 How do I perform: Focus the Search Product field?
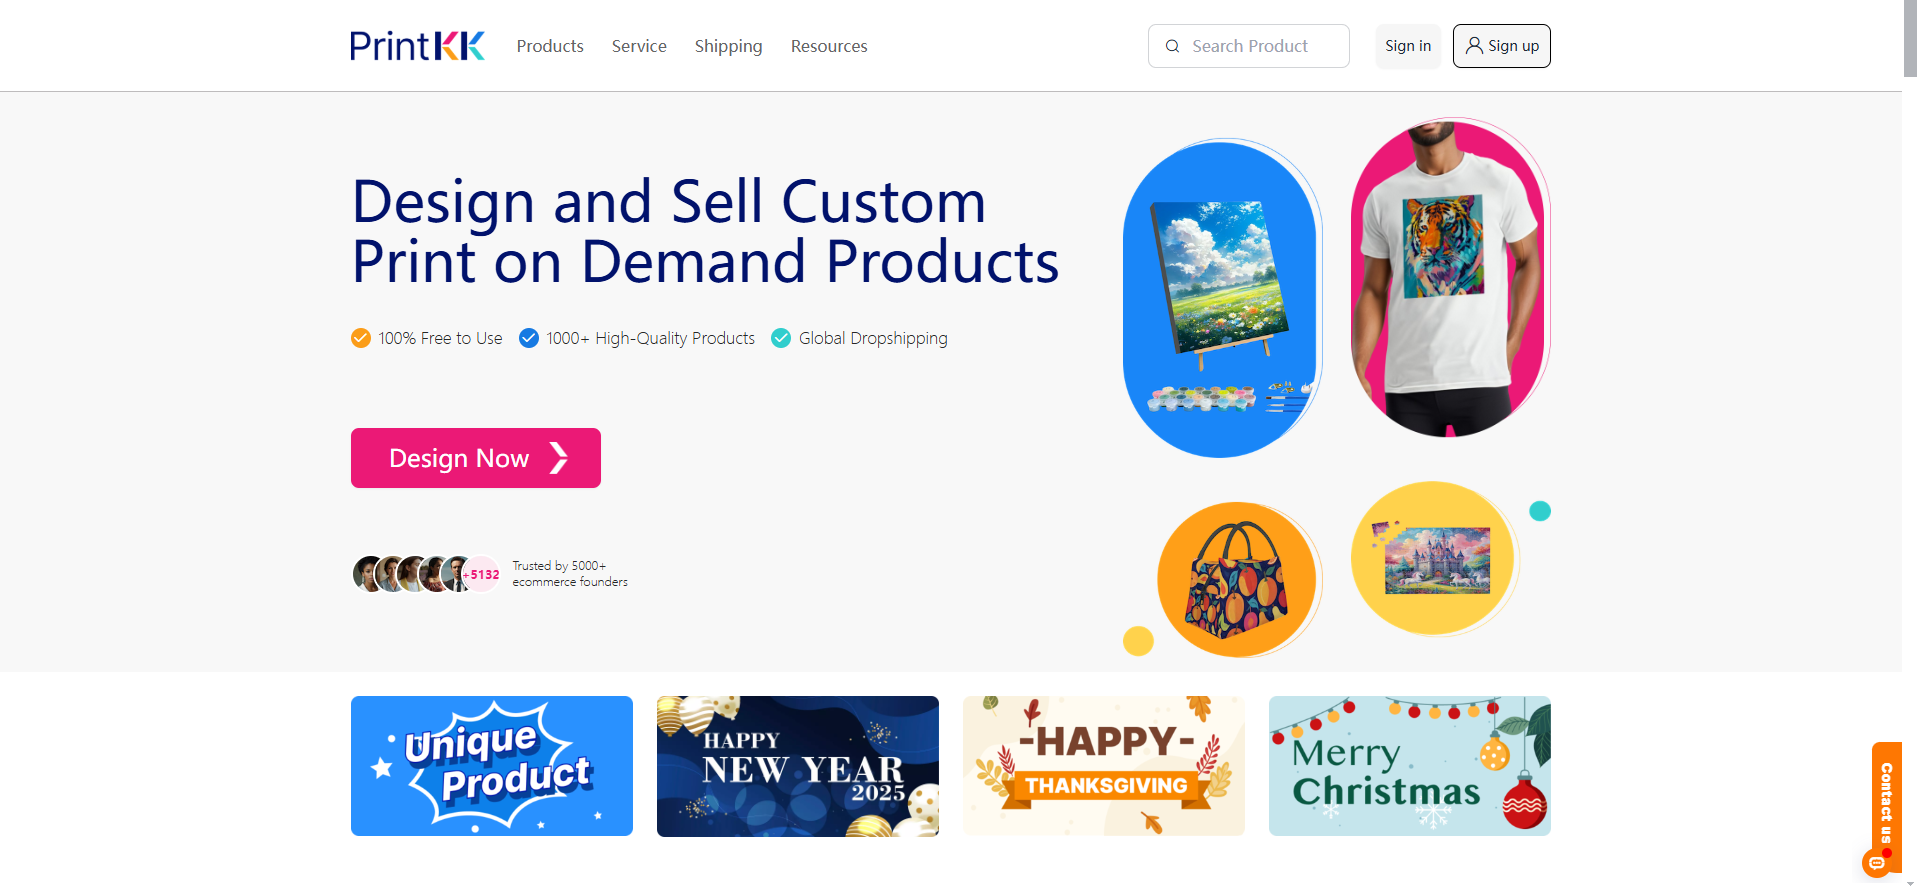[x=1249, y=46]
